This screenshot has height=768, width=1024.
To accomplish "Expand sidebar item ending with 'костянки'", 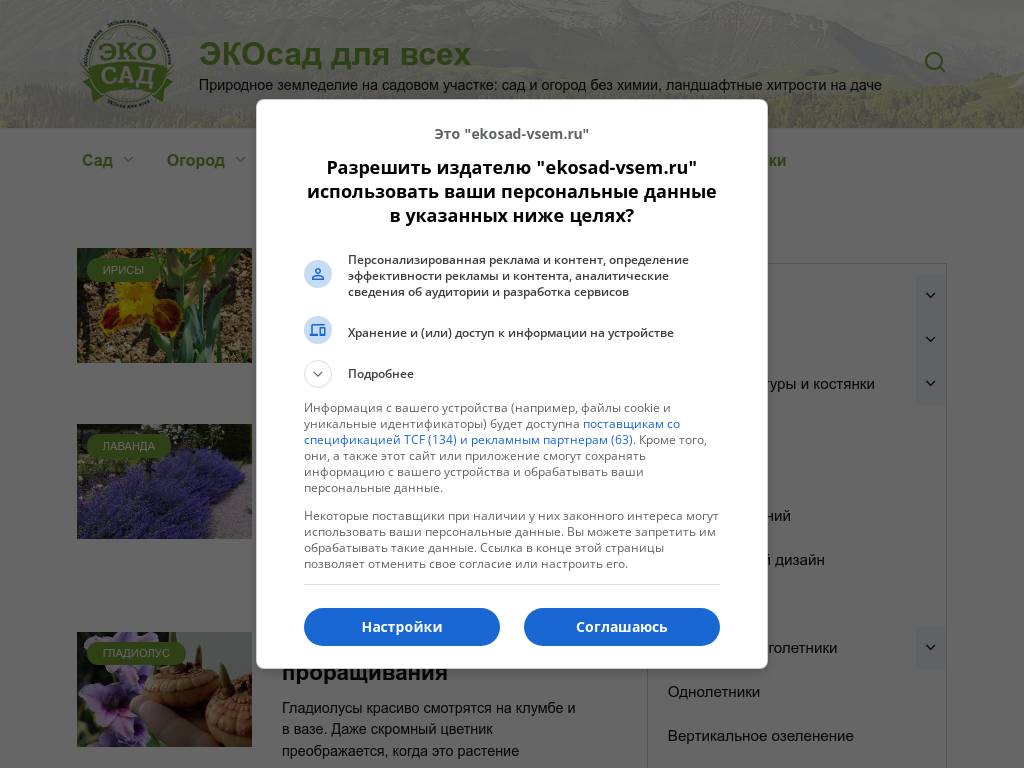I will (x=931, y=383).
